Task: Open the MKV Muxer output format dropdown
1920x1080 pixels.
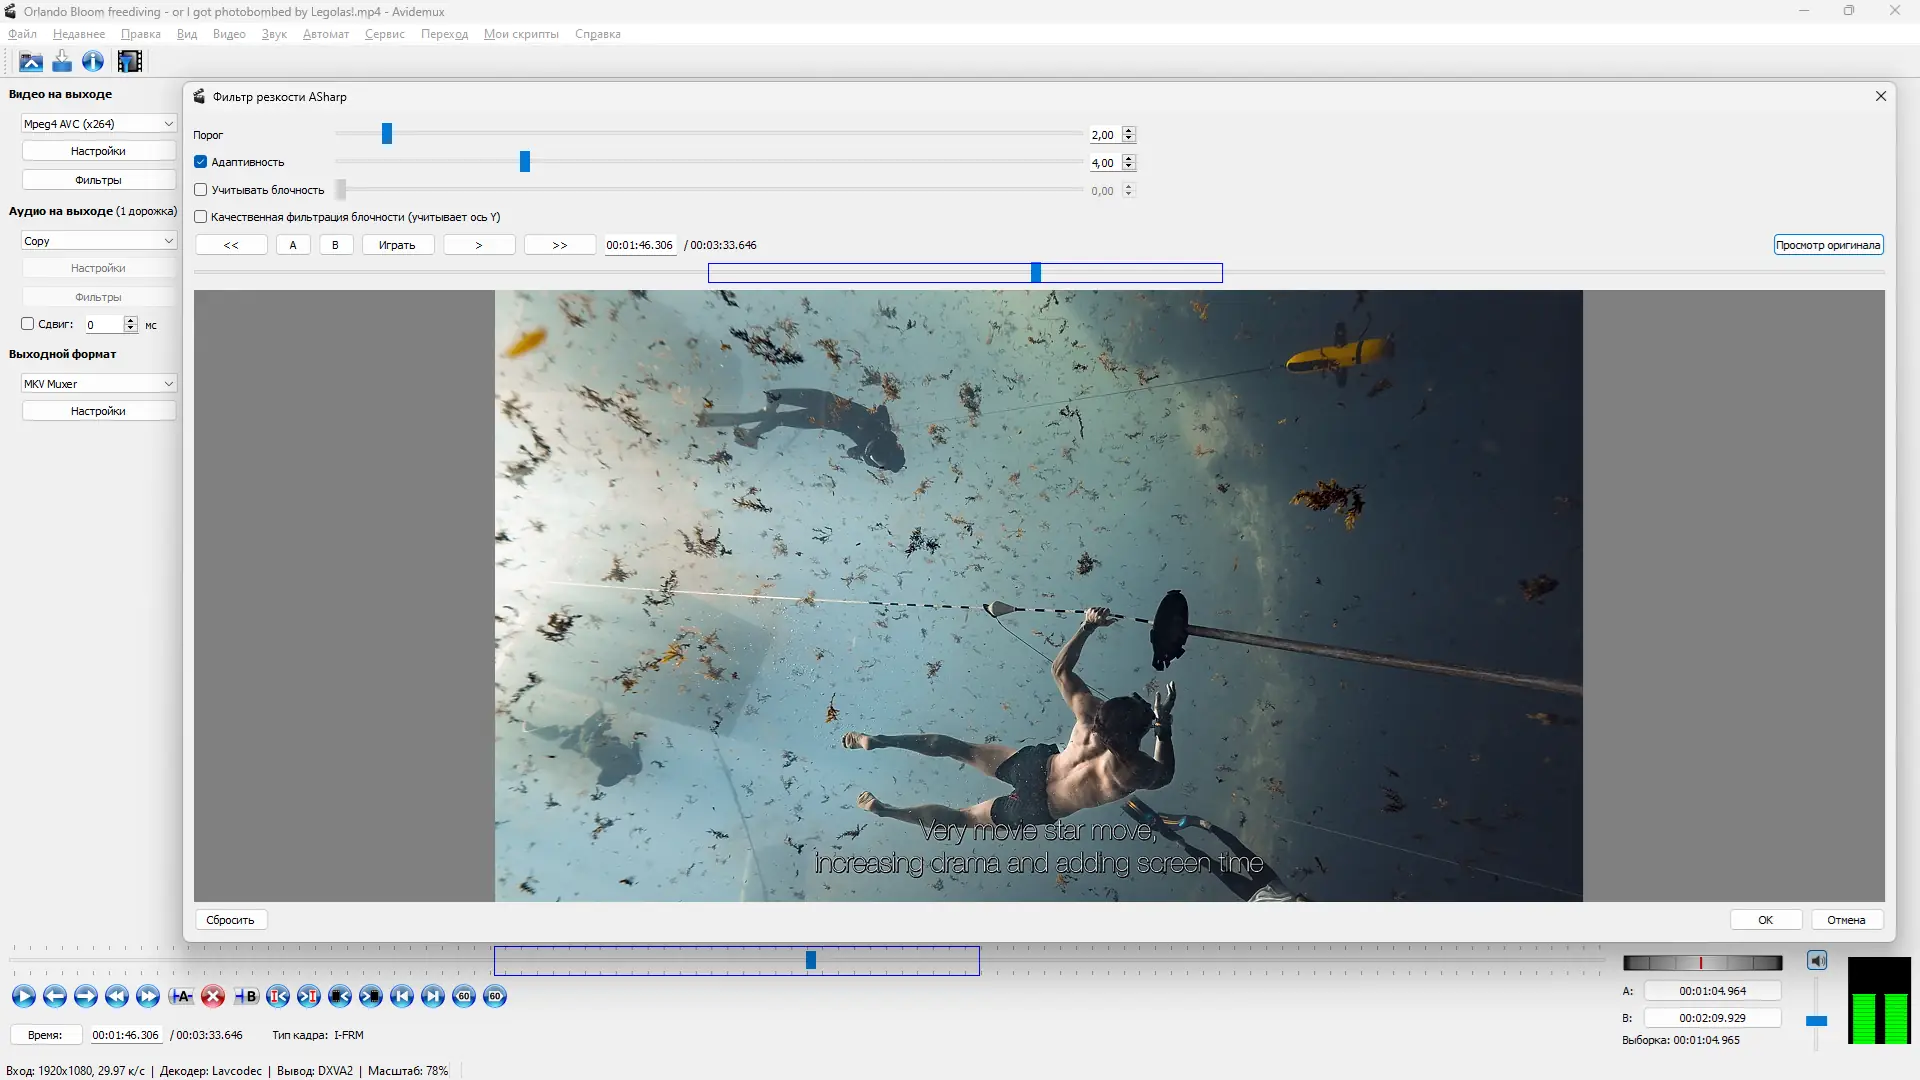Action: click(98, 384)
